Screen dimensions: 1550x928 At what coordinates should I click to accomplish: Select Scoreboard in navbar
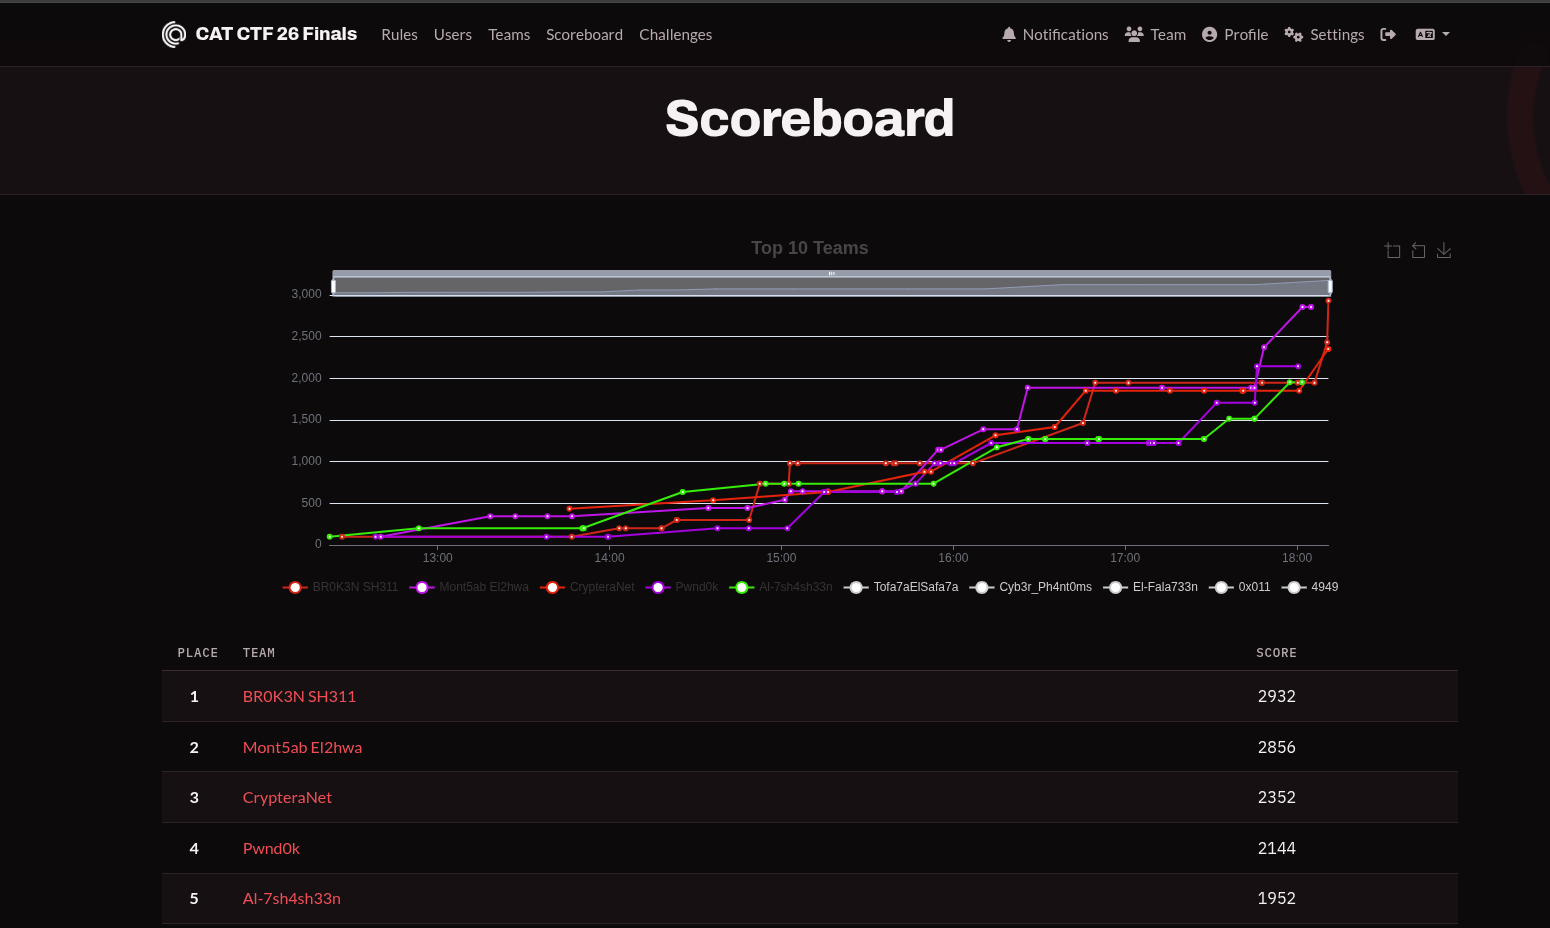click(584, 35)
